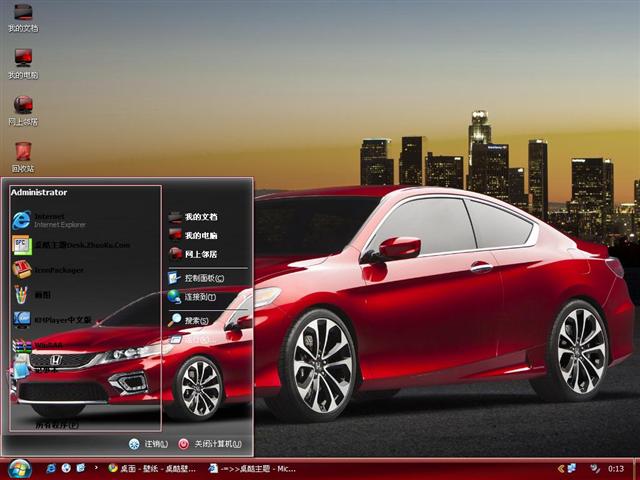Open 搜索 search from the start menu
The image size is (640, 480).
tap(195, 320)
